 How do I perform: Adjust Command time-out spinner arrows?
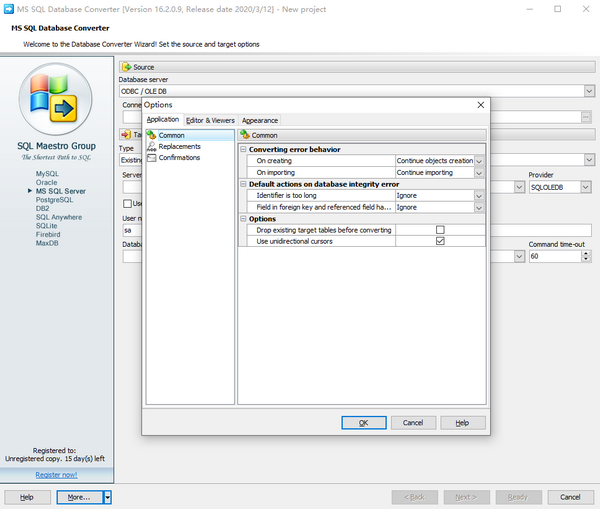click(586, 256)
